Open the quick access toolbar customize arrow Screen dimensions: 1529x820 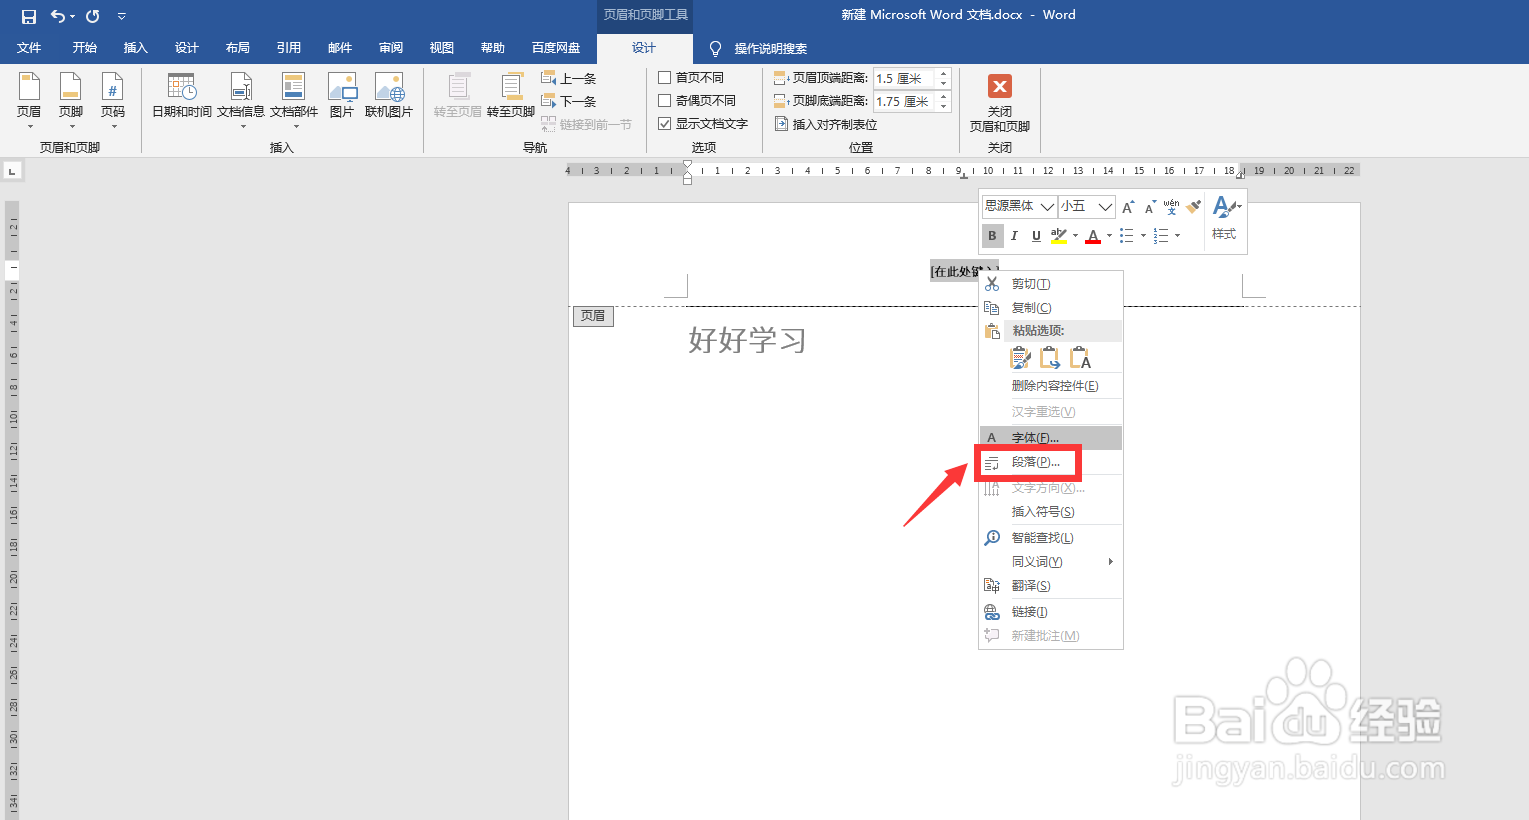122,16
